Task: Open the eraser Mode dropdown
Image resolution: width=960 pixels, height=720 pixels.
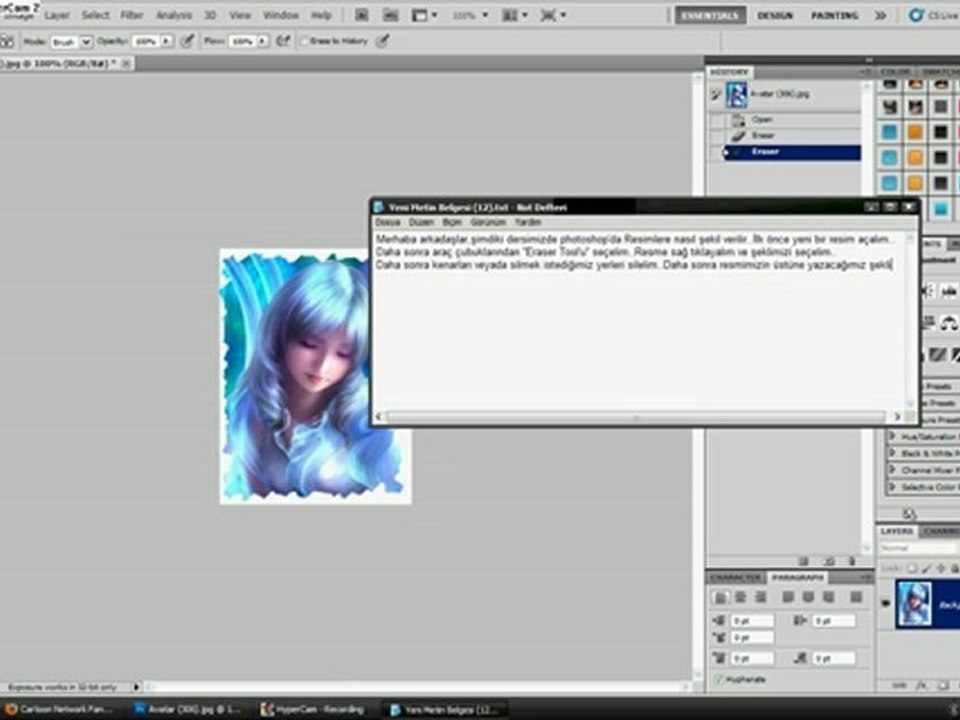Action: coord(72,42)
